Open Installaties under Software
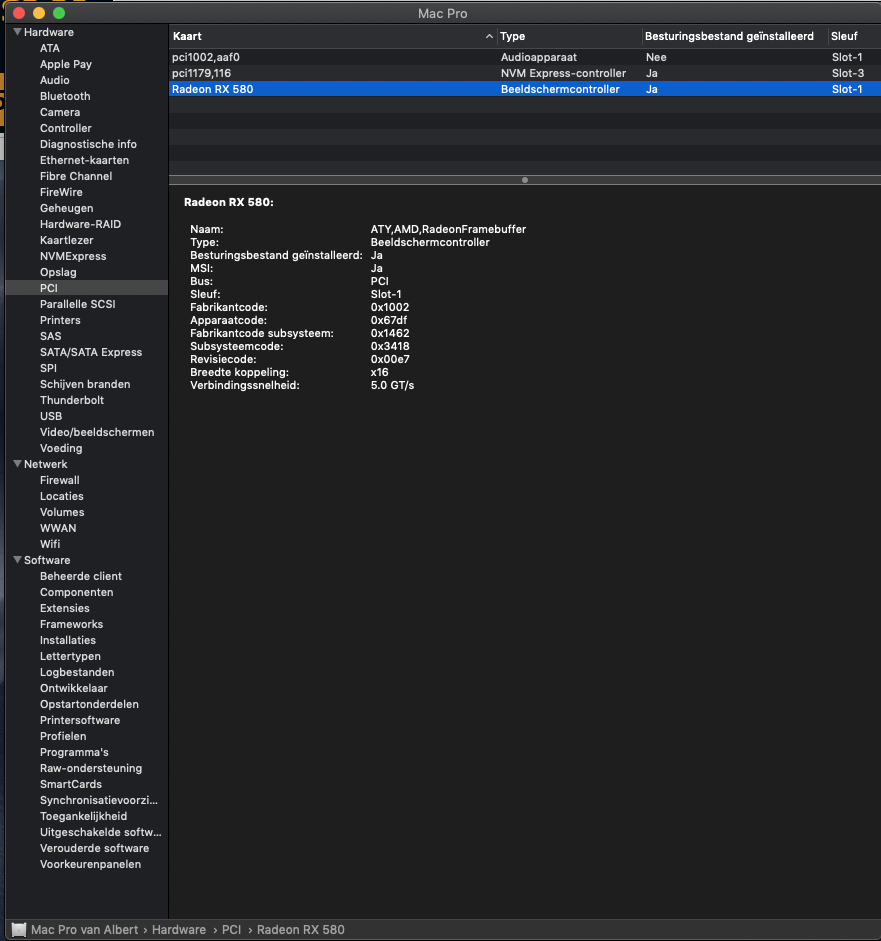This screenshot has height=941, width=881. (68, 640)
